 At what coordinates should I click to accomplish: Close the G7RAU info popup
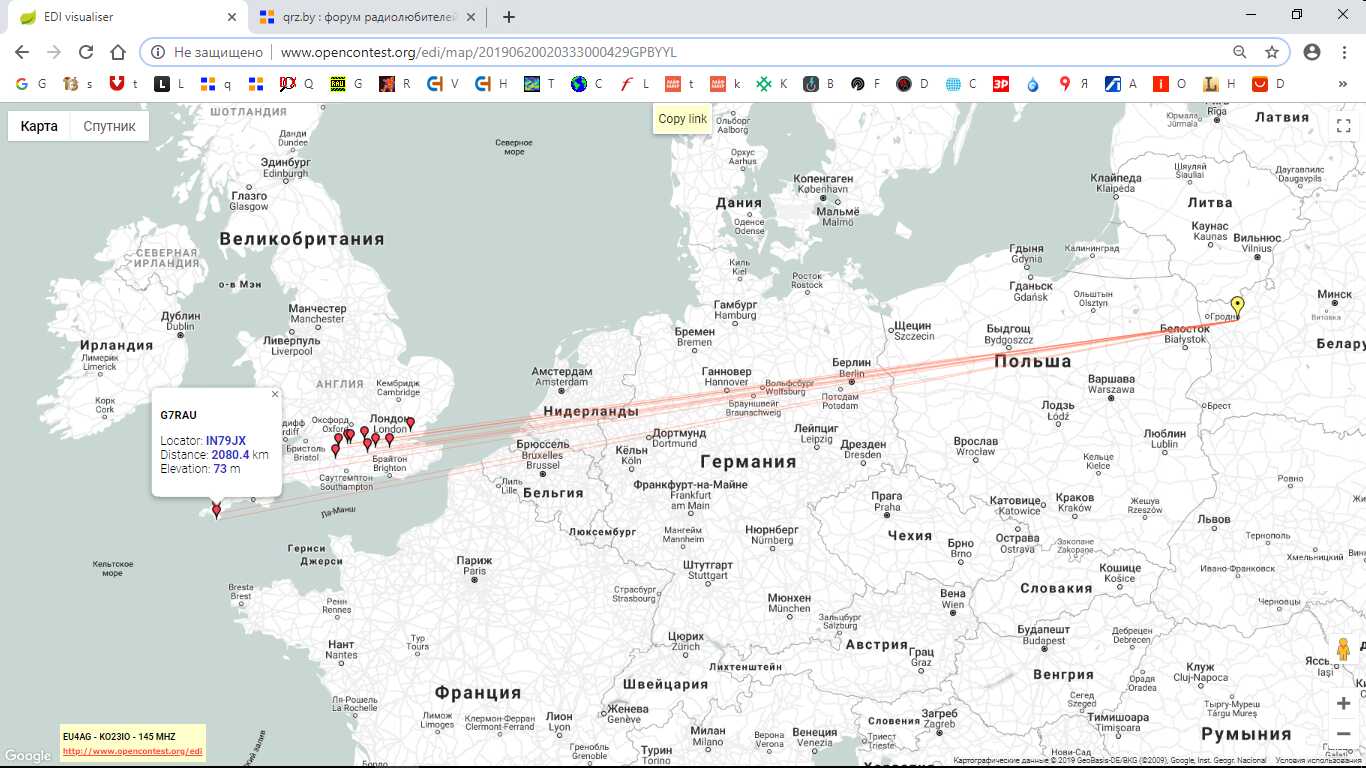click(275, 394)
